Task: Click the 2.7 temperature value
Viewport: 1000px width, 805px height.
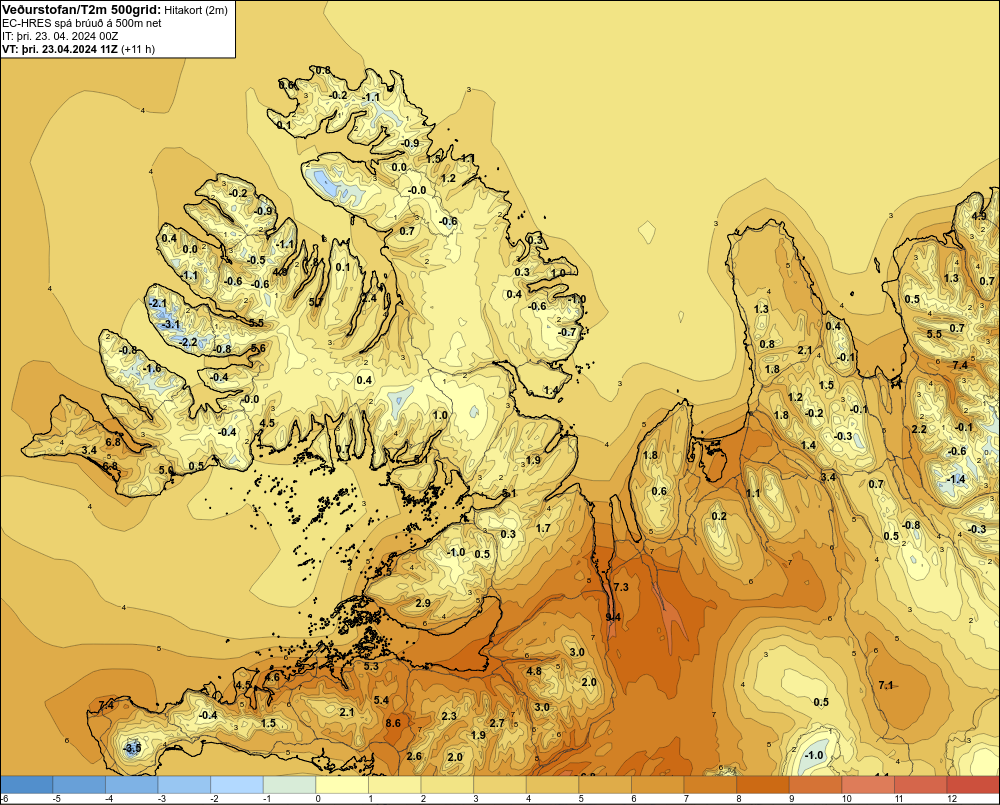Action: (497, 723)
